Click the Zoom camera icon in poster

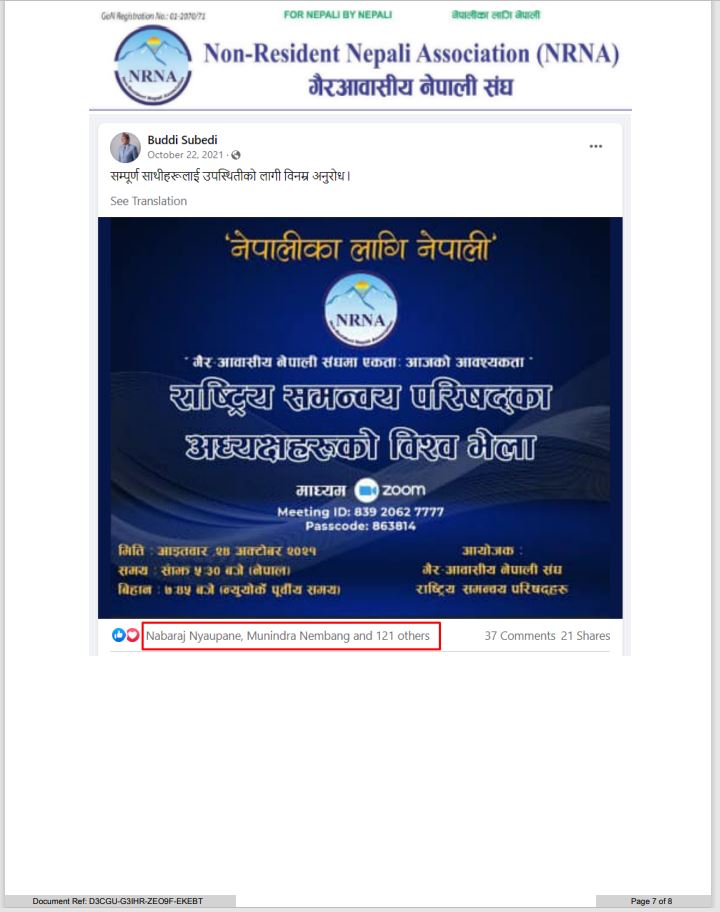[x=366, y=490]
